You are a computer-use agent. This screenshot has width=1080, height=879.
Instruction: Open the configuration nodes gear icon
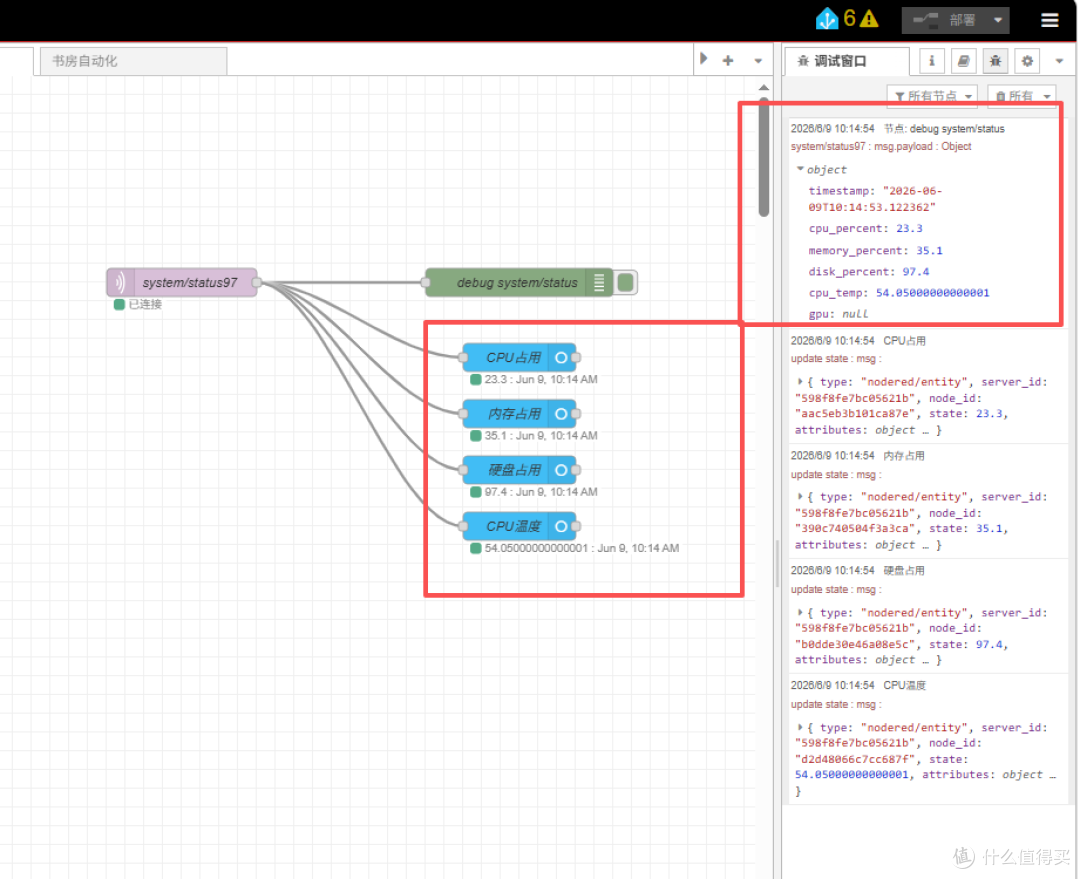pos(1027,61)
